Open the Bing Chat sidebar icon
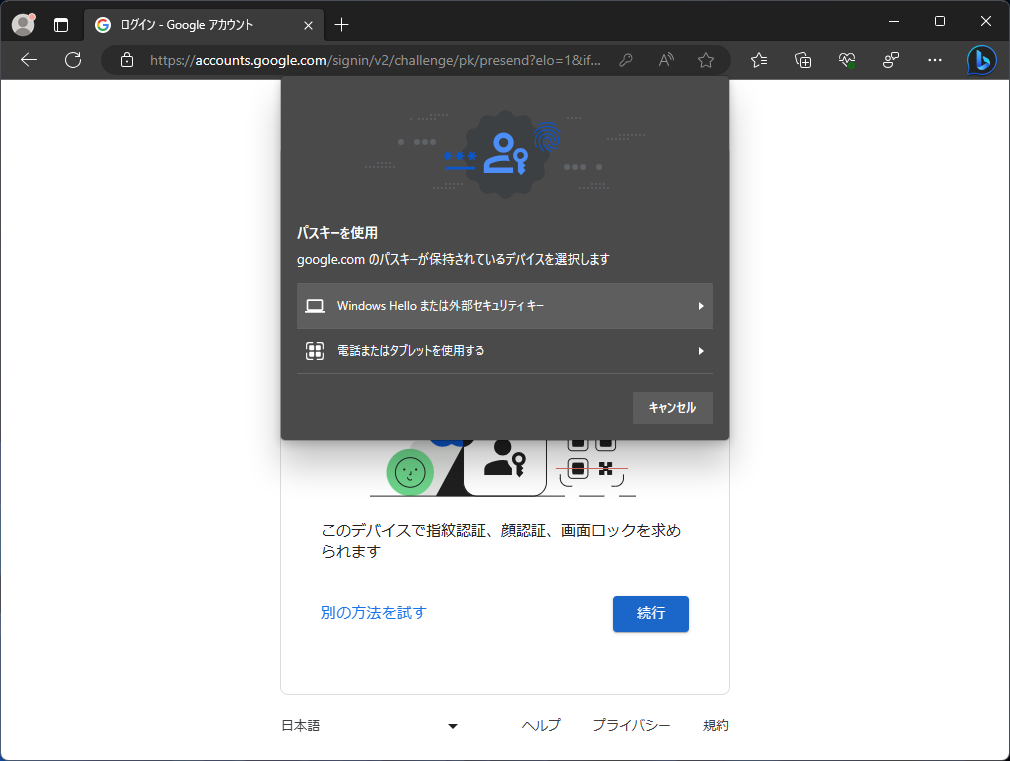 click(982, 60)
